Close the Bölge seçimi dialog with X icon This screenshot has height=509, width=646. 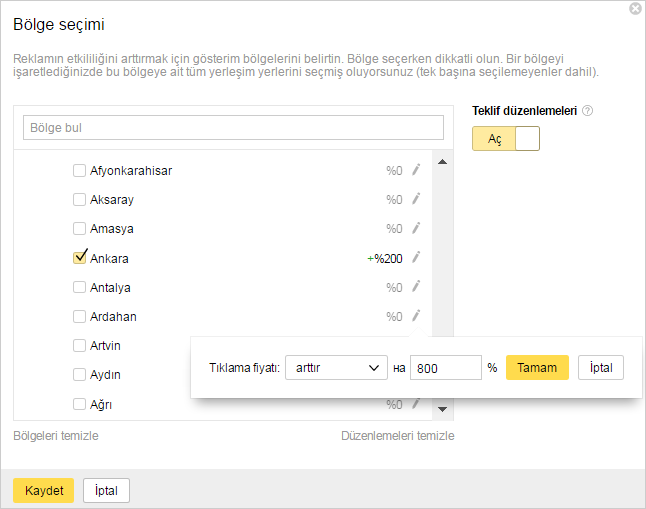pyautogui.click(x=635, y=8)
